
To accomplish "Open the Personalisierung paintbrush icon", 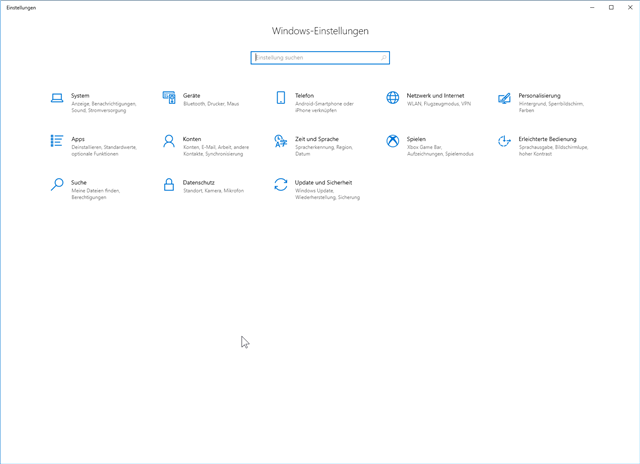I will (504, 98).
